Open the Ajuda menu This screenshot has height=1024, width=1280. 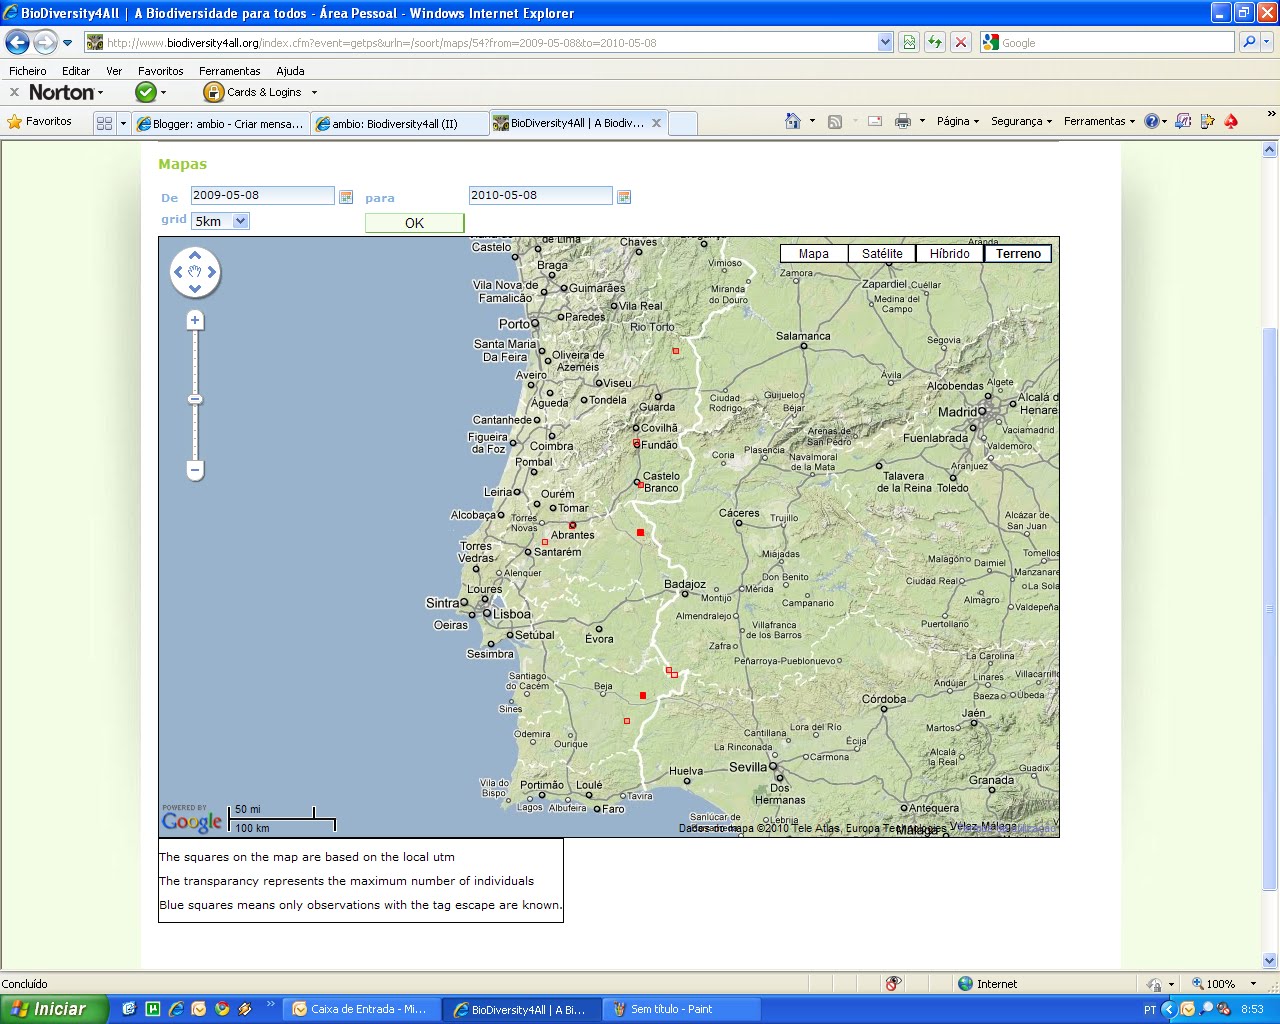coord(290,71)
